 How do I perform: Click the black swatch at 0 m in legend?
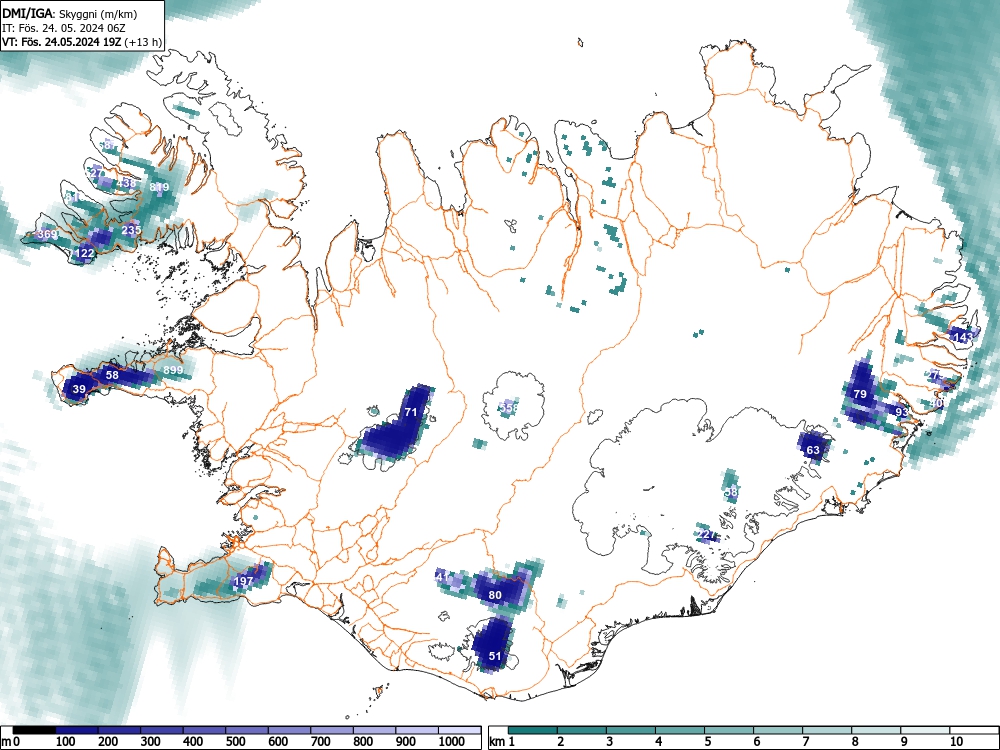(34, 730)
